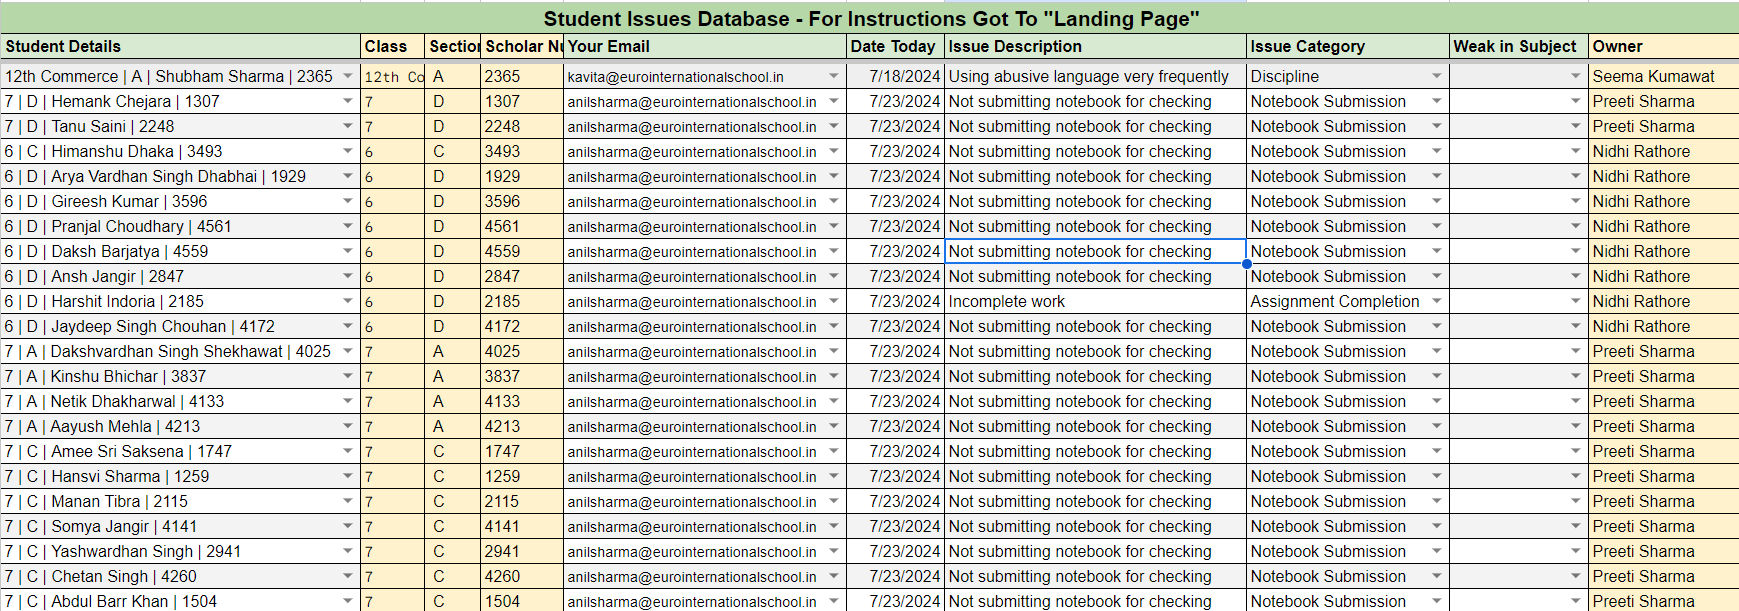Click the blue fill handle of selected cell
Viewport: 1739px width, 611px height.
point(1246,264)
